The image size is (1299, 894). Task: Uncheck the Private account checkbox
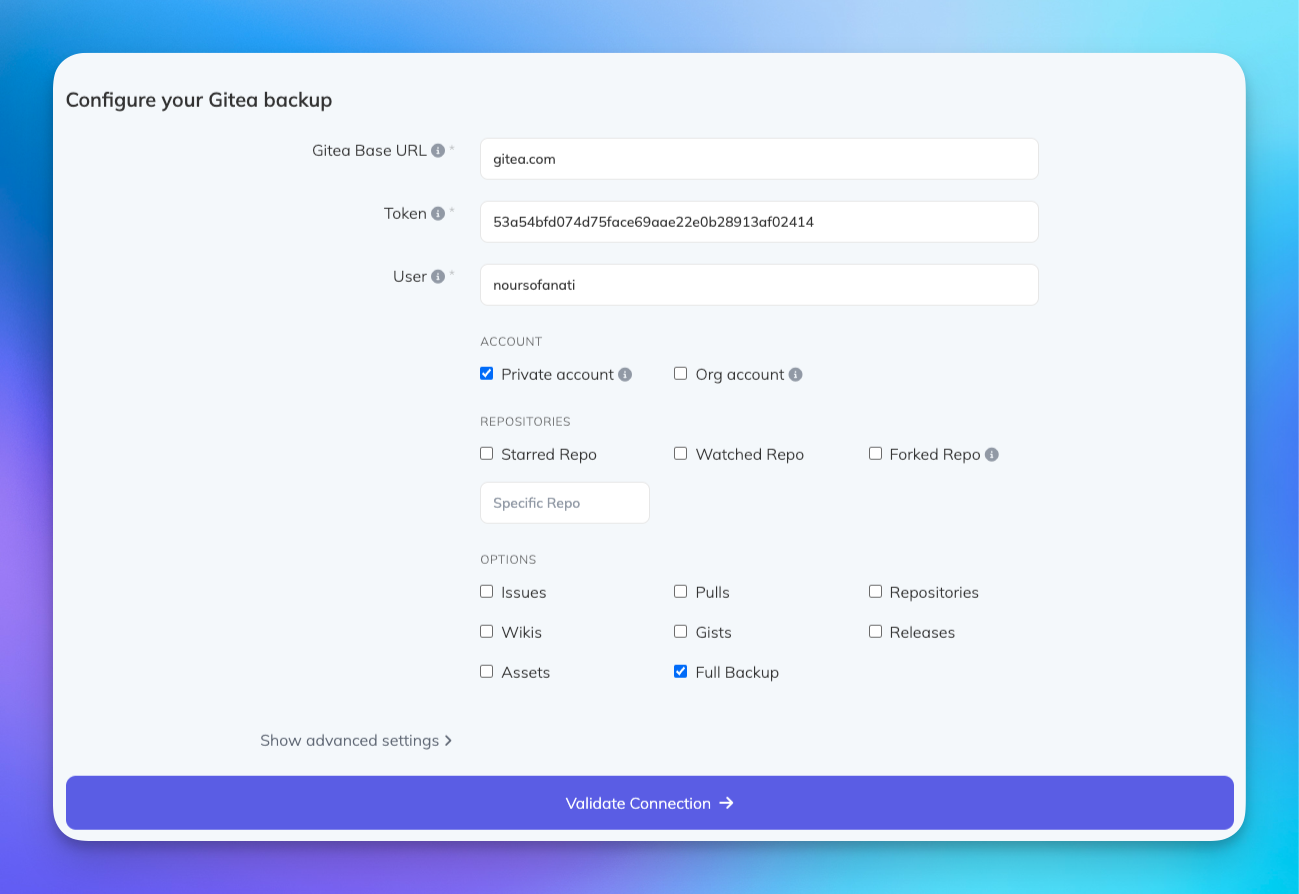[x=486, y=373]
